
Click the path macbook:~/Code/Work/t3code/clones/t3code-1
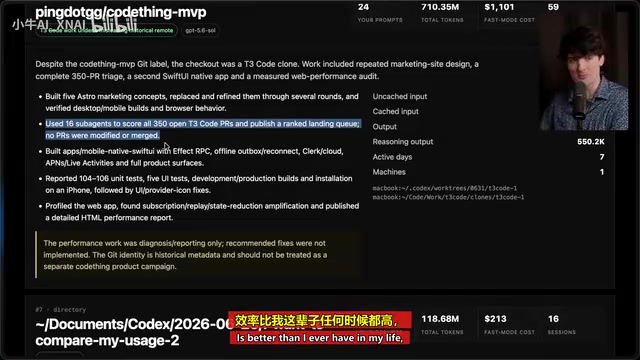tap(448, 197)
